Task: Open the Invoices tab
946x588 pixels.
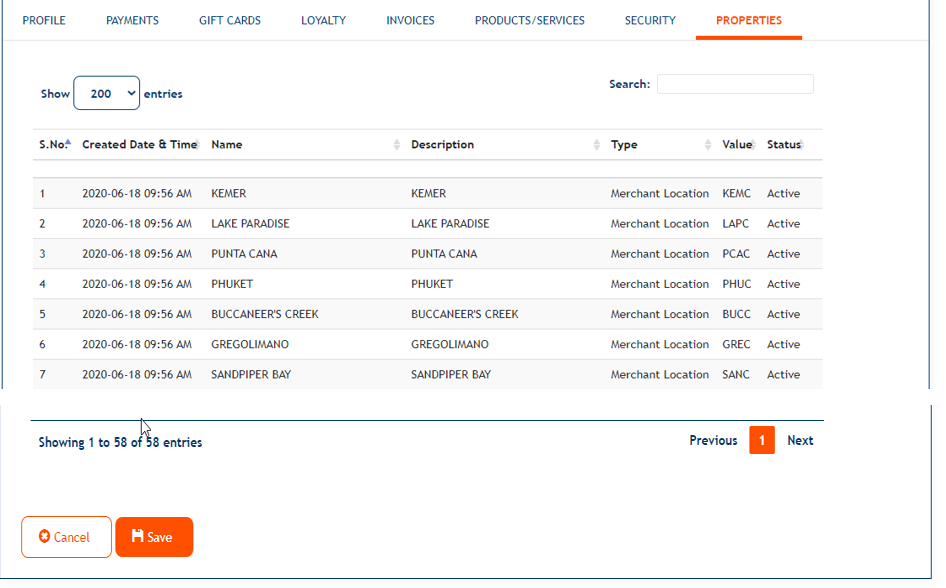Action: click(x=410, y=20)
